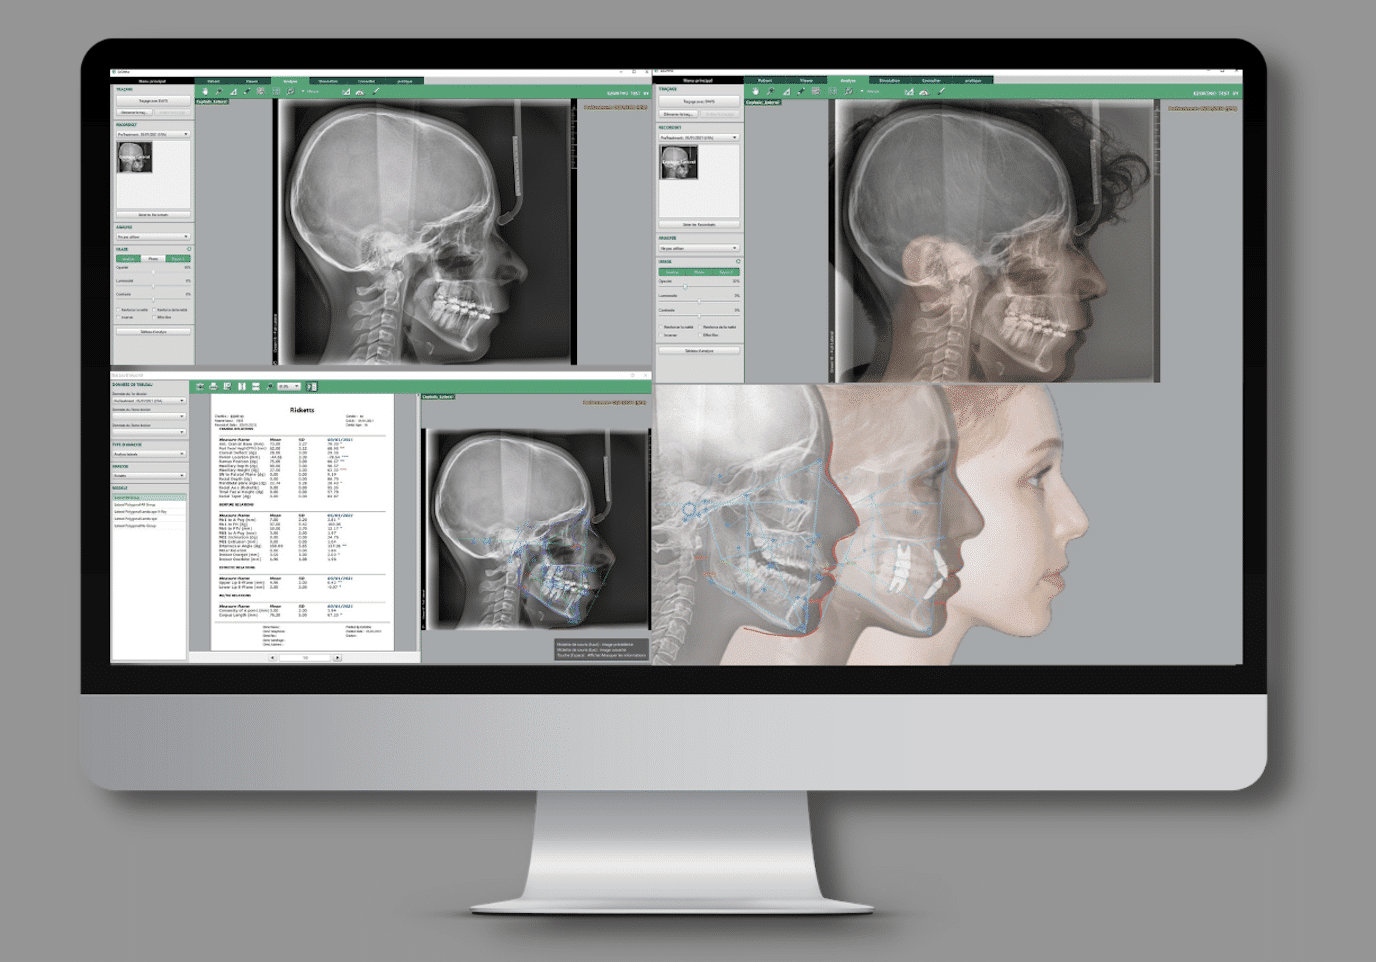1376x962 pixels.
Task: Click Traçage avec DHYS button in left window
Action: pos(153,101)
